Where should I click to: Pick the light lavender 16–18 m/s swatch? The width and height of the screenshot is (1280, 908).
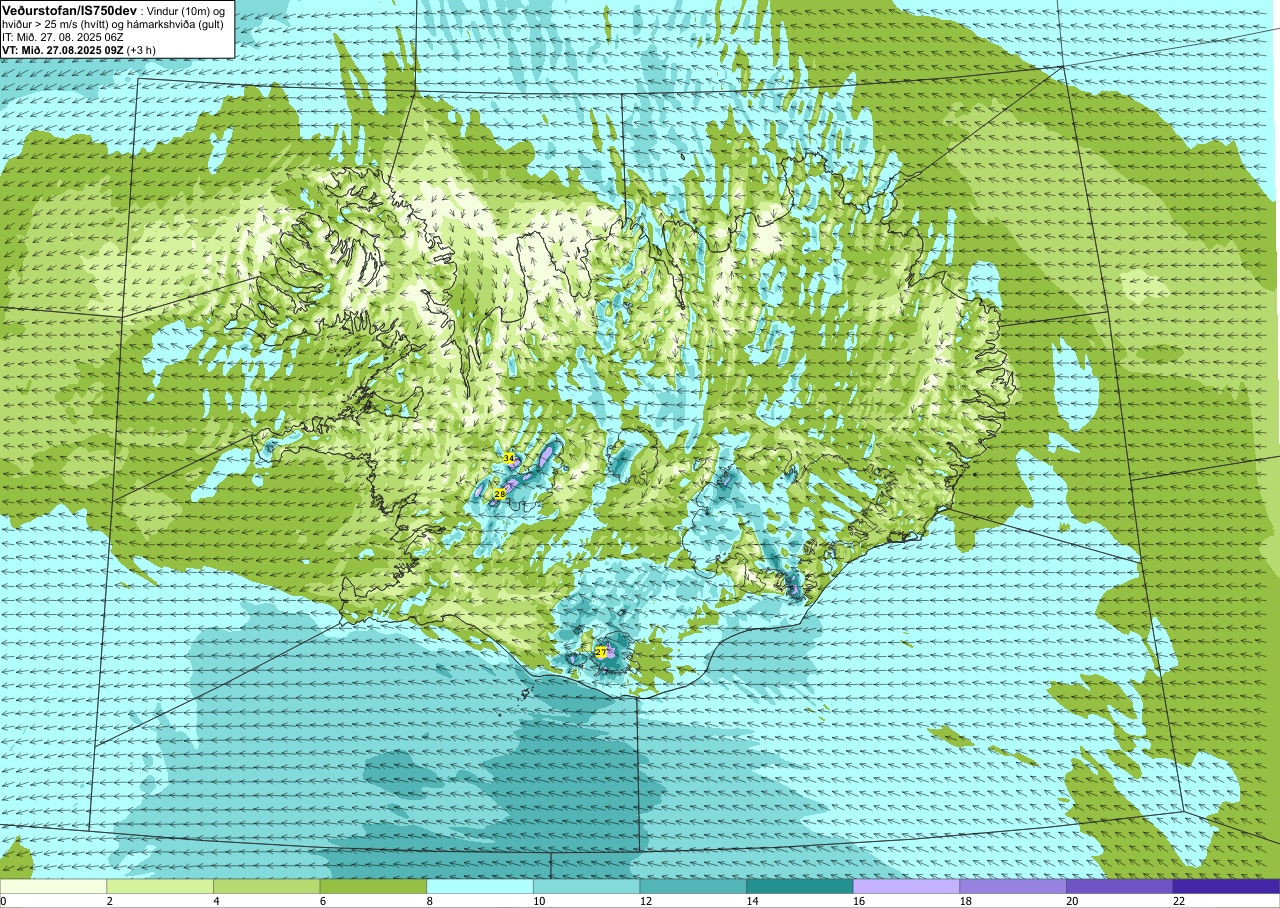pos(906,886)
